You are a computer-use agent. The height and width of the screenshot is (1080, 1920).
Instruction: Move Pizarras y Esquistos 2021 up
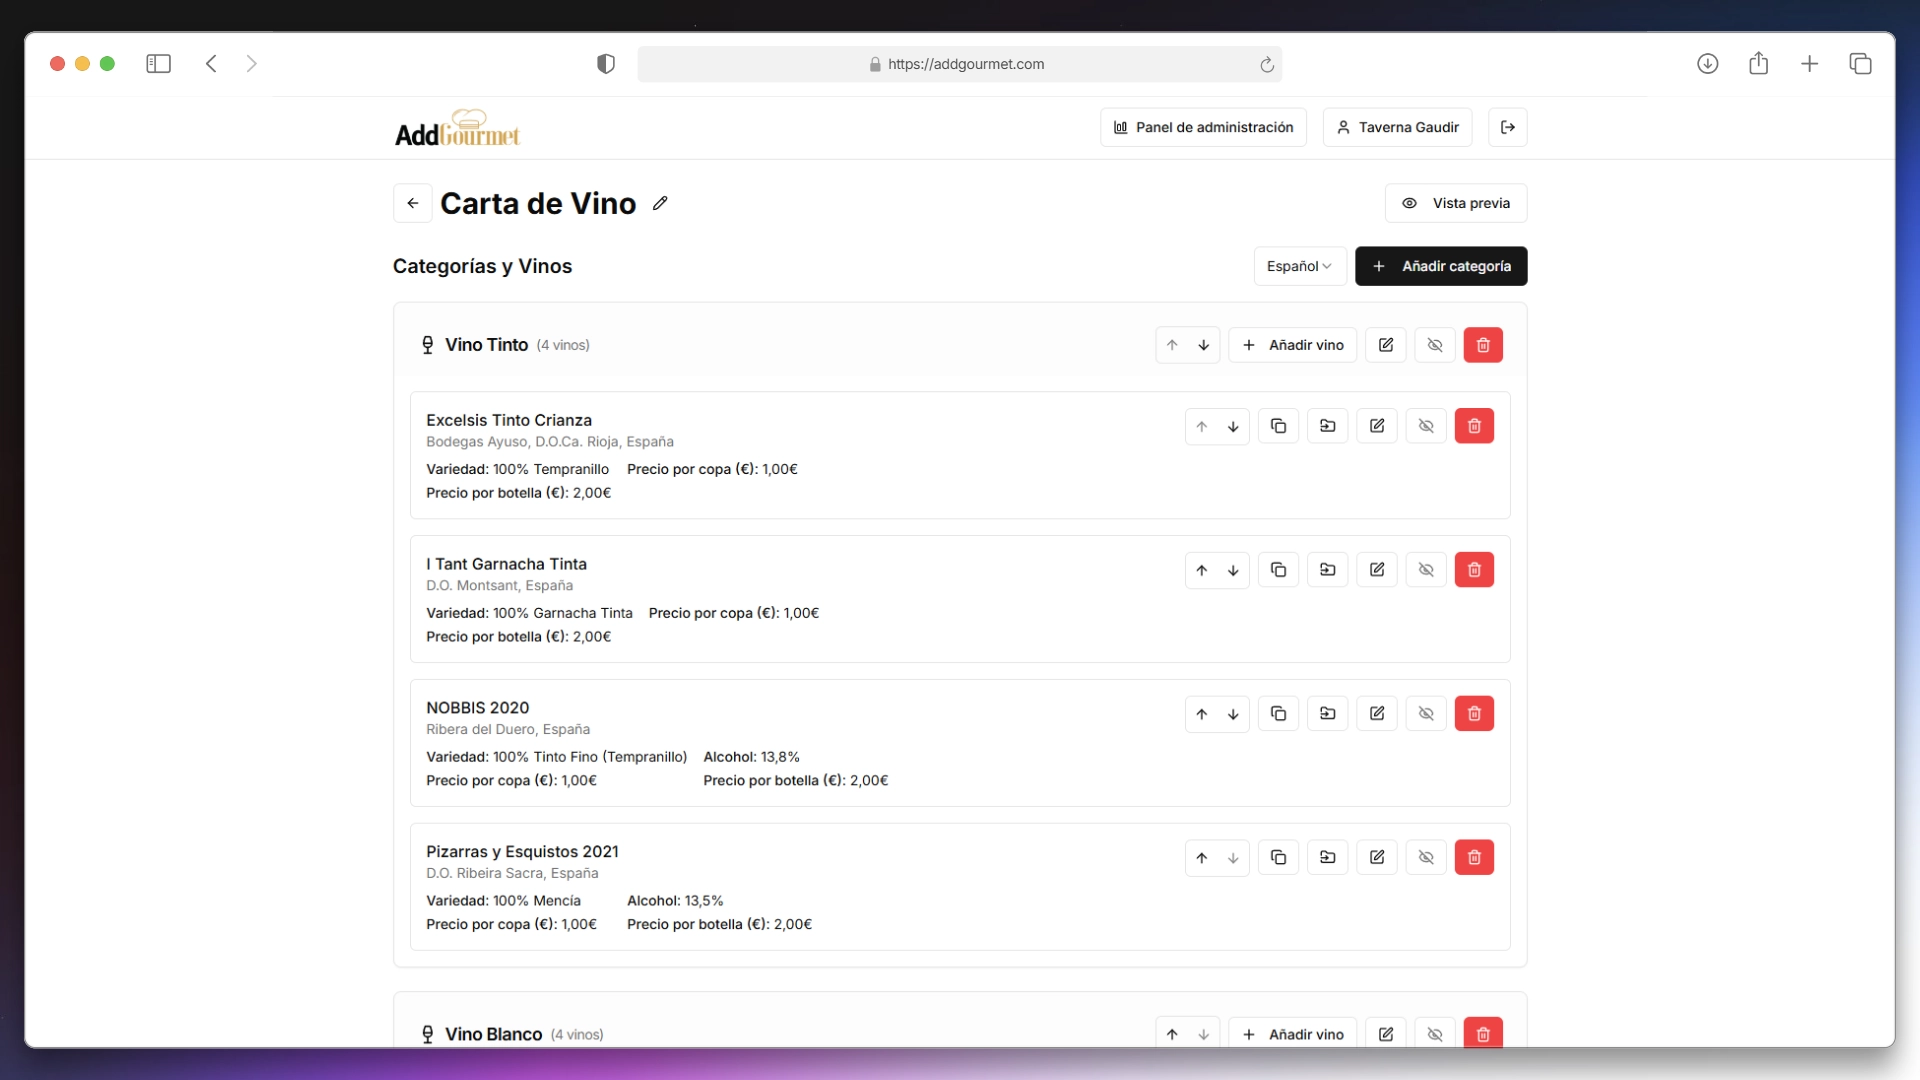point(1202,858)
